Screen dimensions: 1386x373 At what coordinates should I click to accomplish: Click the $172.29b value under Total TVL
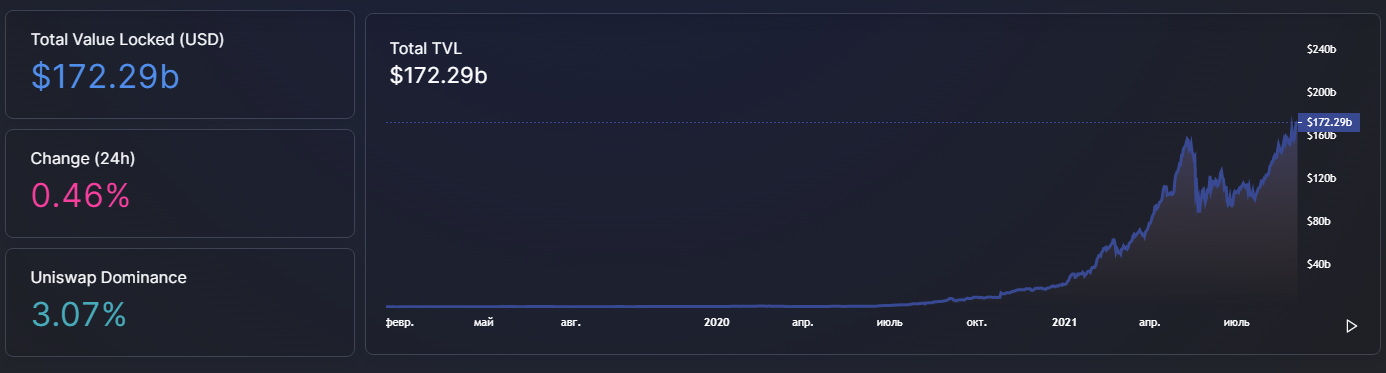pos(438,75)
